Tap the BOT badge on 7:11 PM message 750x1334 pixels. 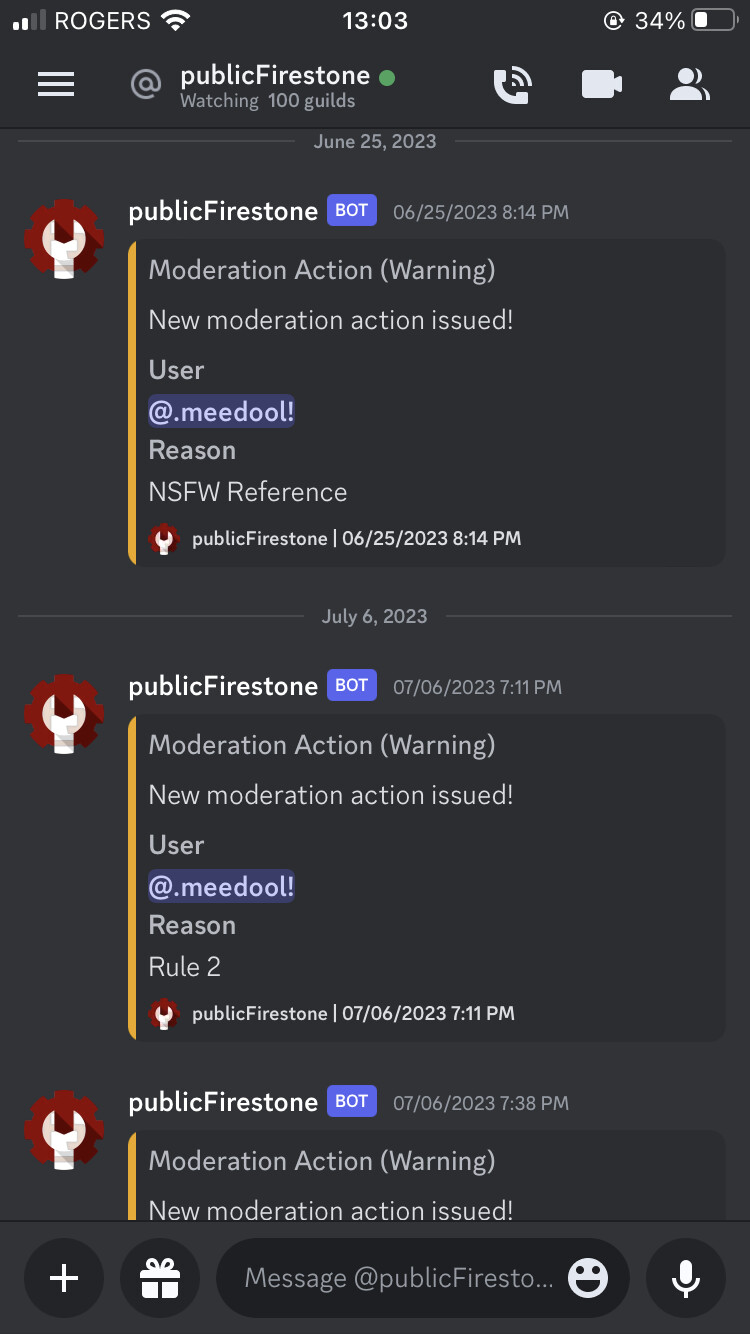point(352,685)
